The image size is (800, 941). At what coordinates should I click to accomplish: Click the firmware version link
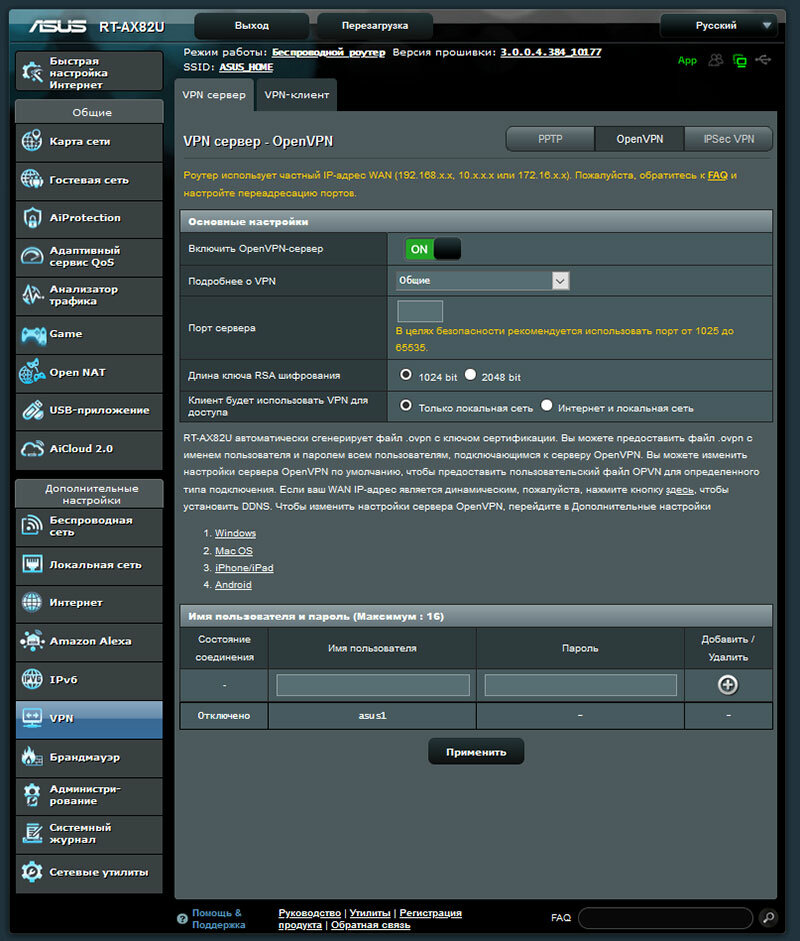[550, 52]
